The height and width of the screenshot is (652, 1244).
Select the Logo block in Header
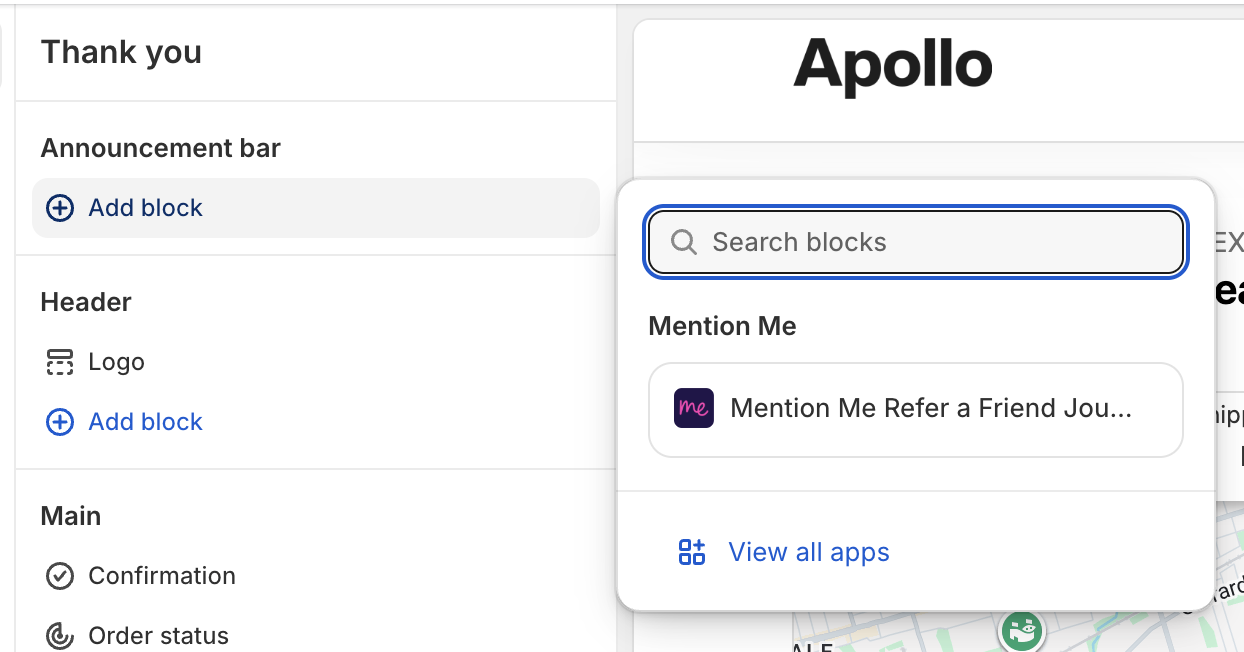[x=116, y=362]
